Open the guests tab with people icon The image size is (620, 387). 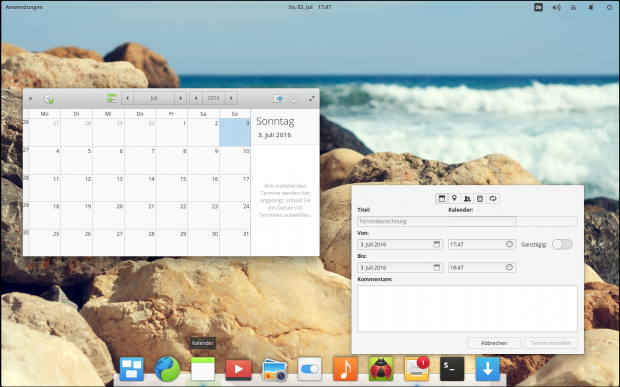[x=467, y=198]
